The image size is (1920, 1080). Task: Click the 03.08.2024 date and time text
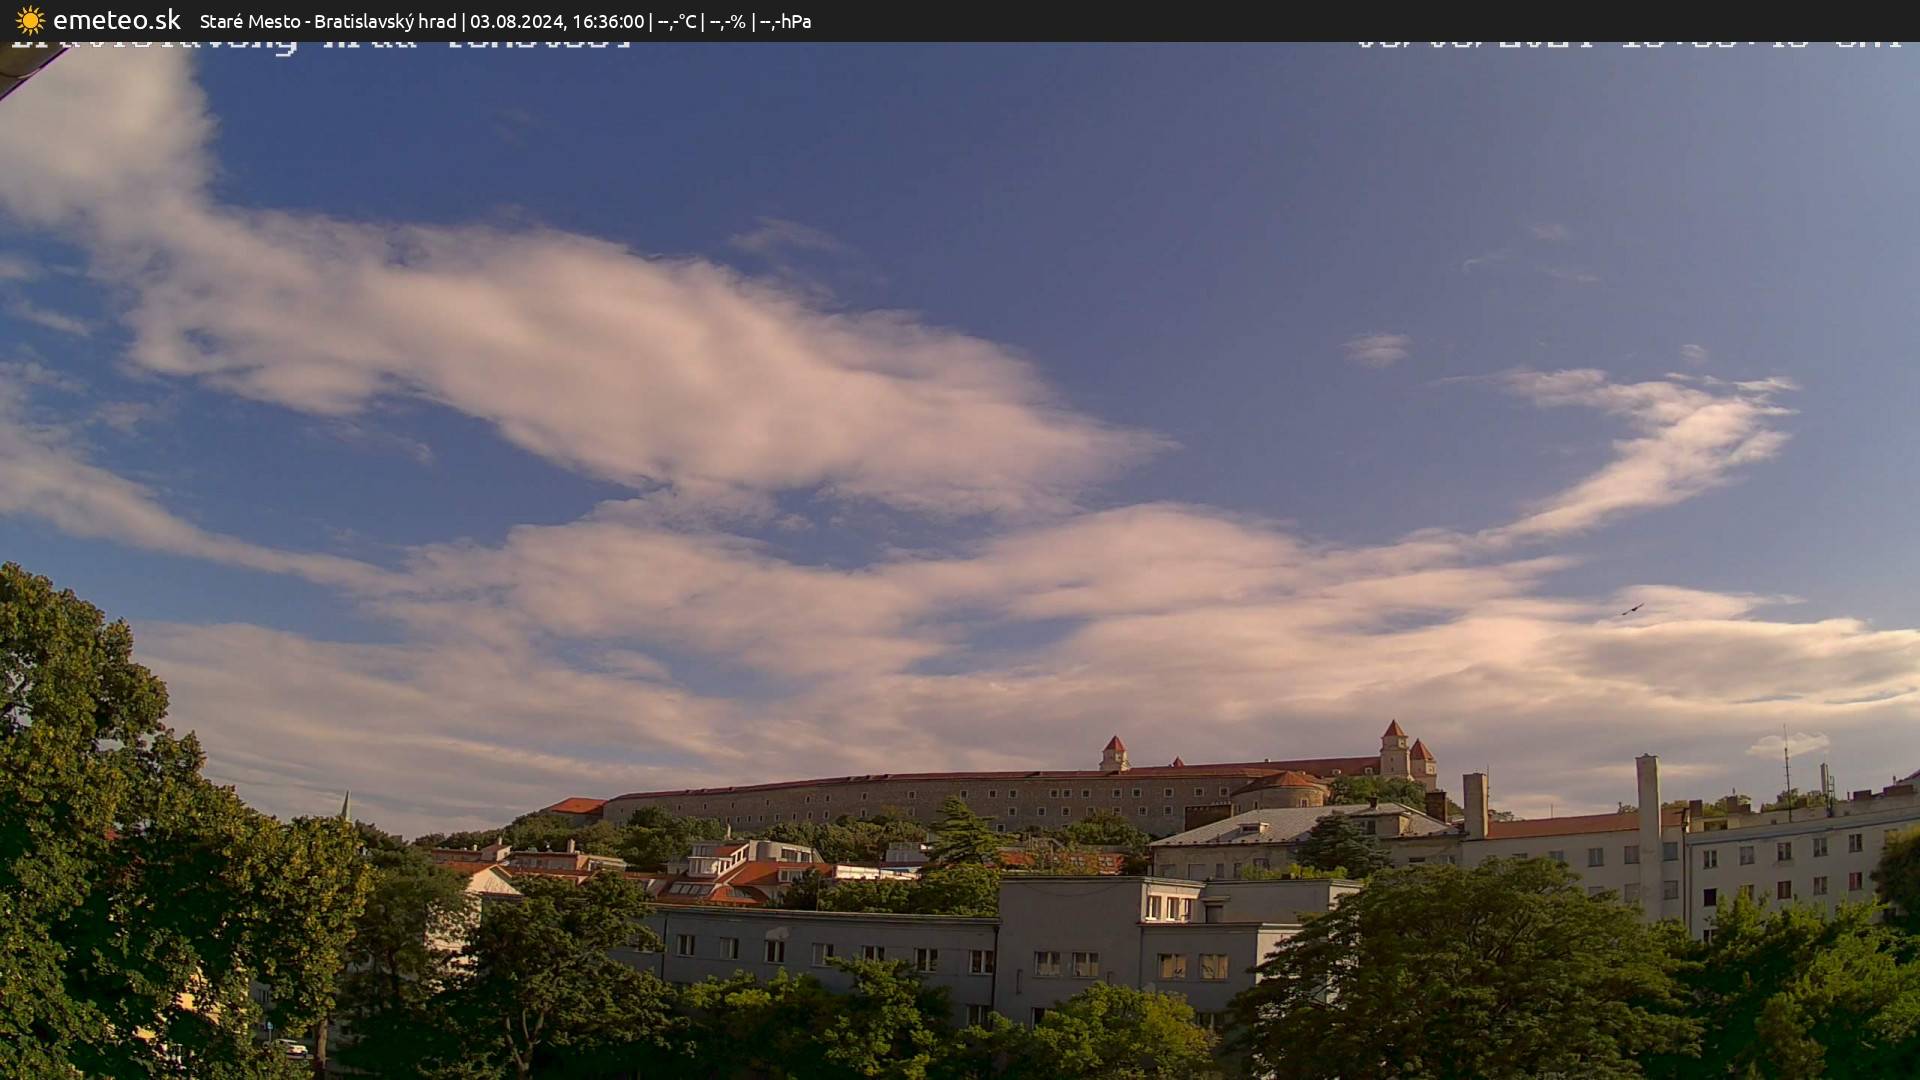[x=556, y=21]
